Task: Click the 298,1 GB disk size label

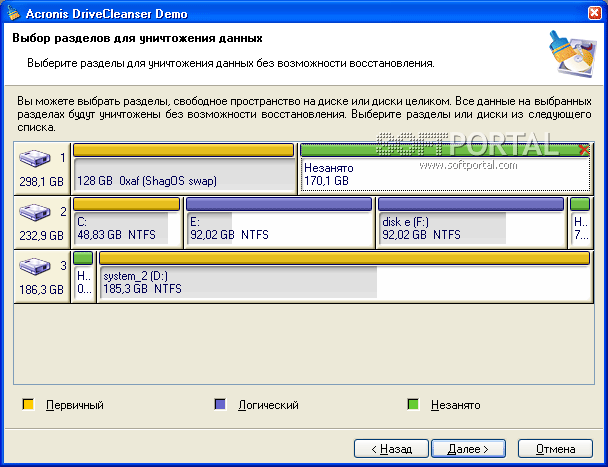Action: pos(41,181)
